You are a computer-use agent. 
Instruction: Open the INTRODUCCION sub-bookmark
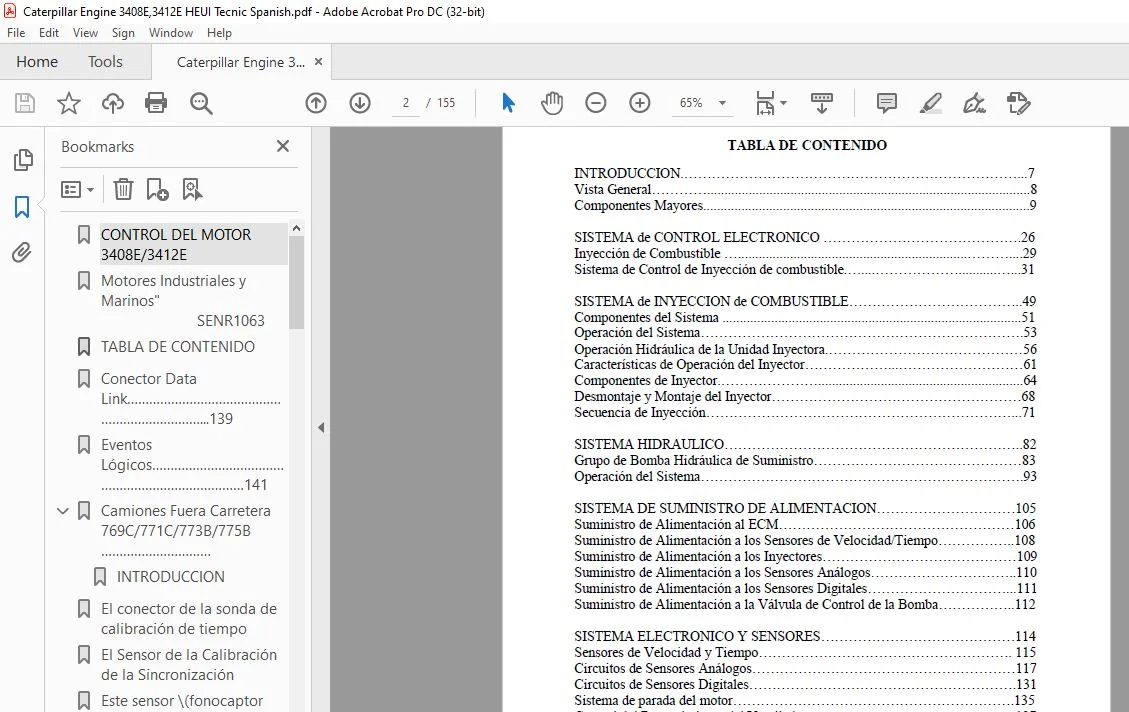click(171, 577)
